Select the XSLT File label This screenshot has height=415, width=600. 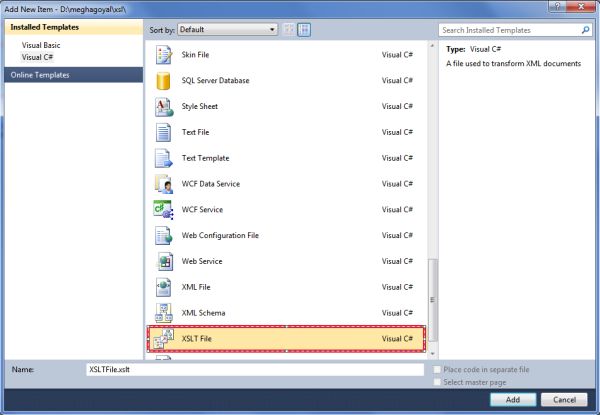click(196, 339)
